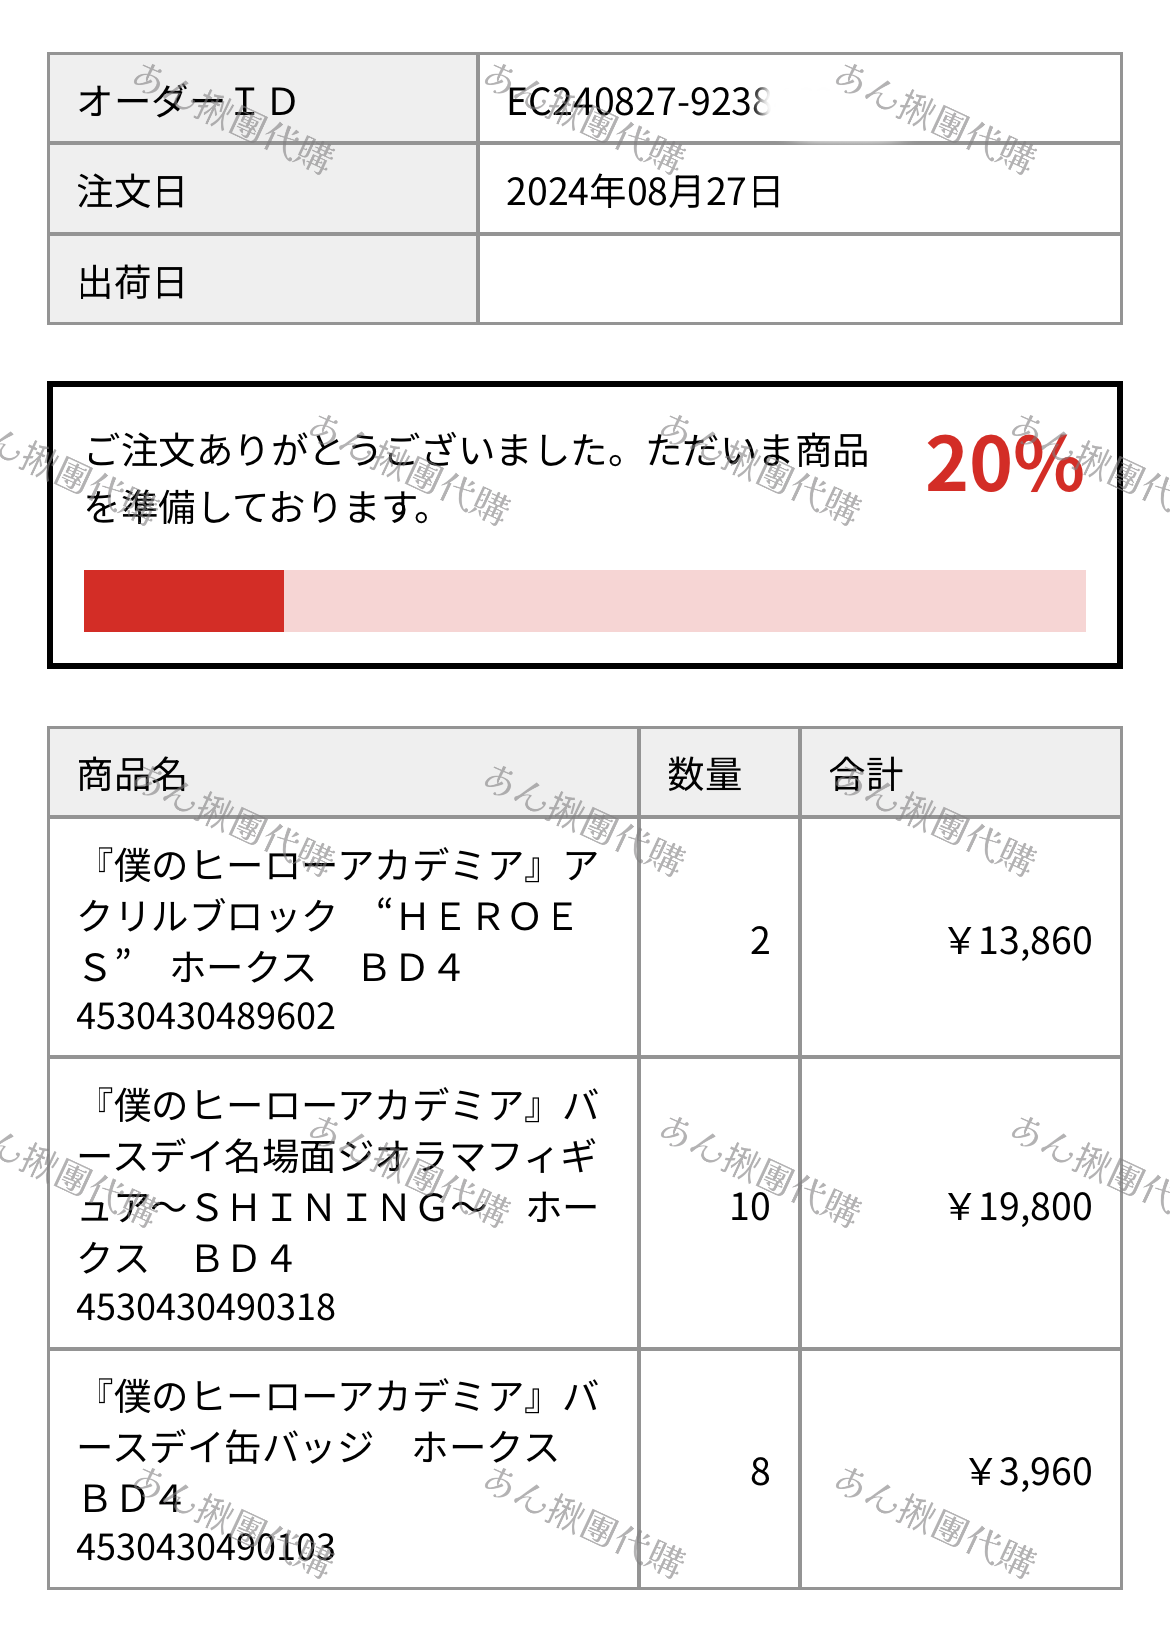The width and height of the screenshot is (1170, 1634).
Task: Open the ジオラマフィギュア SHINING ホークス item
Action: coord(338,1181)
